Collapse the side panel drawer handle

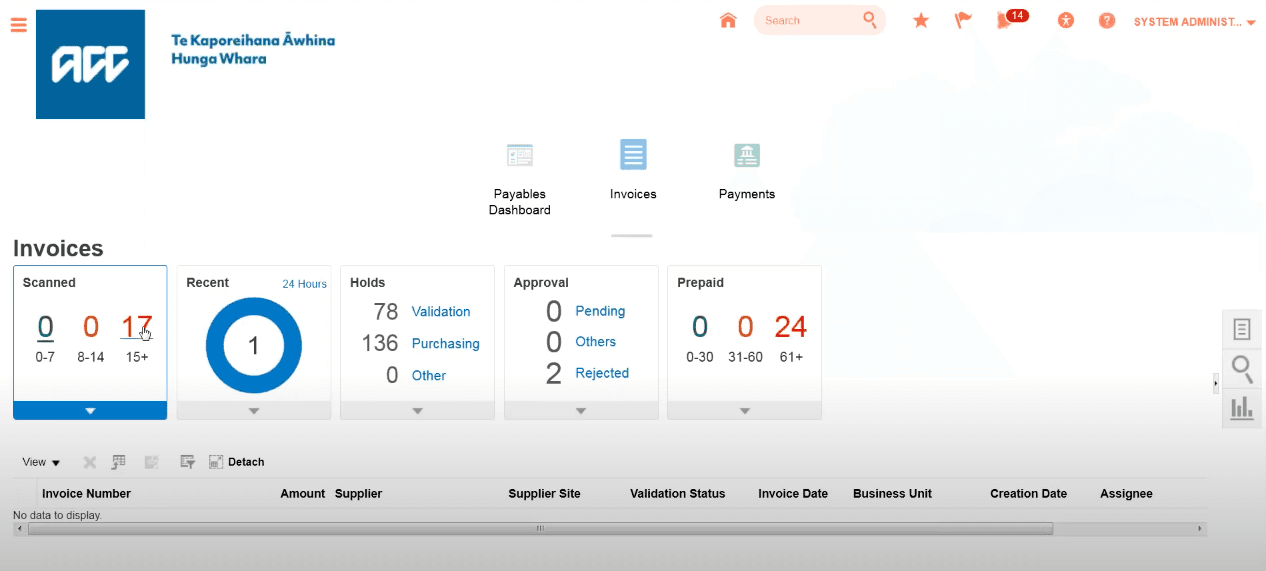point(1216,382)
